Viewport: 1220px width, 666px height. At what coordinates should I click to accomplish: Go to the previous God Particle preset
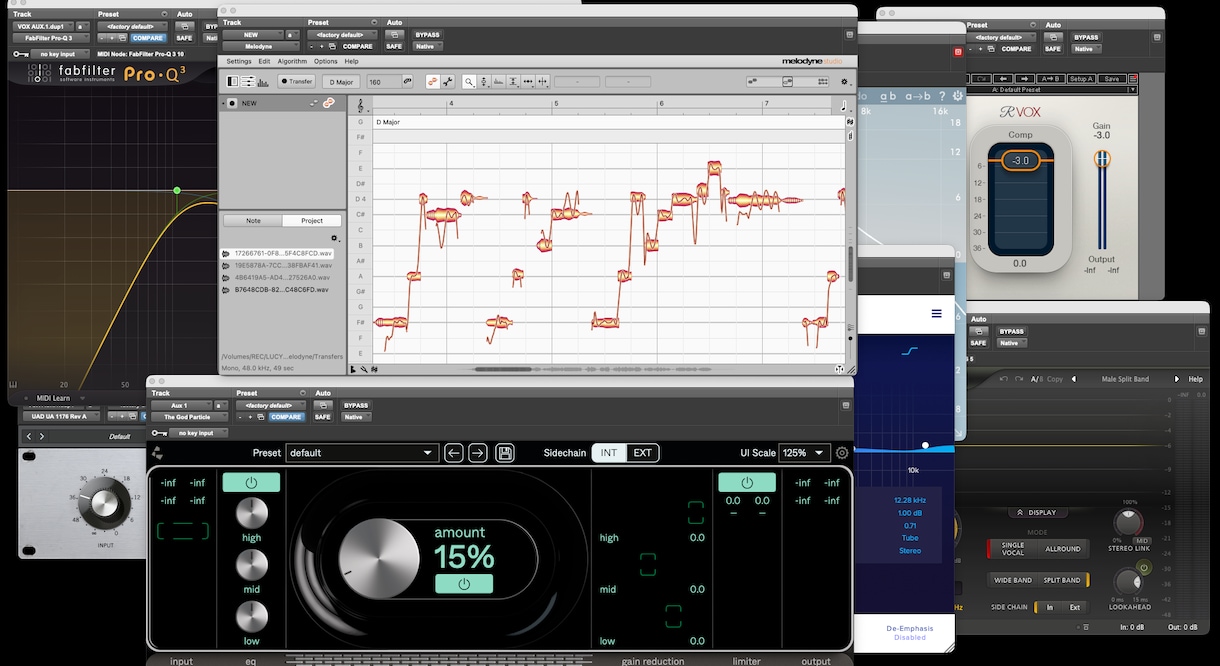click(x=454, y=453)
